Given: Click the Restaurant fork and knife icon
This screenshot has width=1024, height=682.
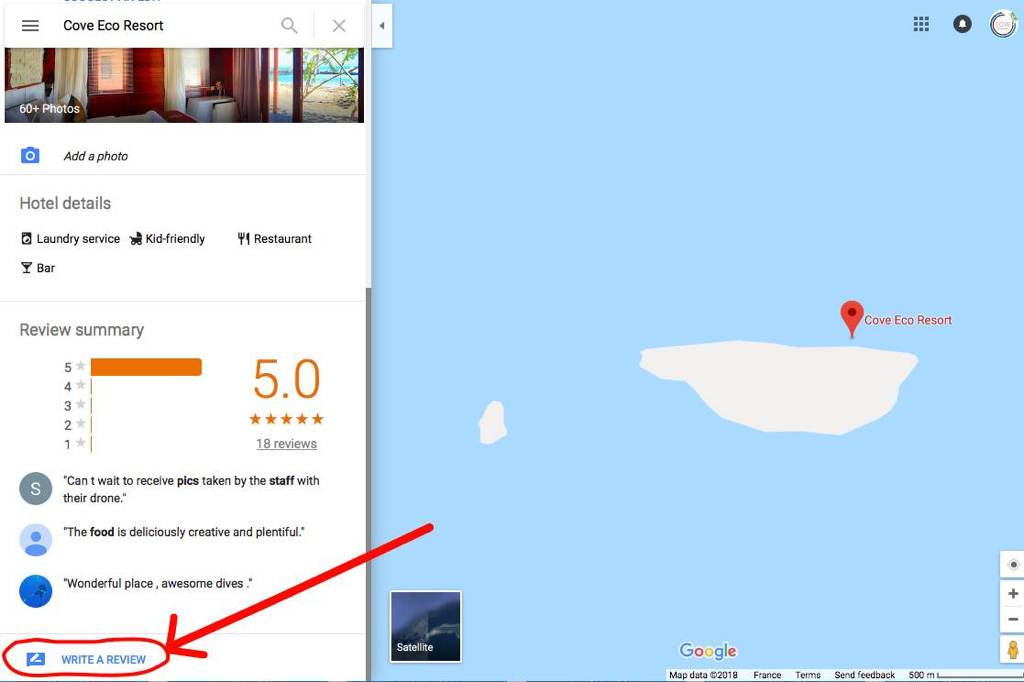Looking at the screenshot, I should [243, 238].
